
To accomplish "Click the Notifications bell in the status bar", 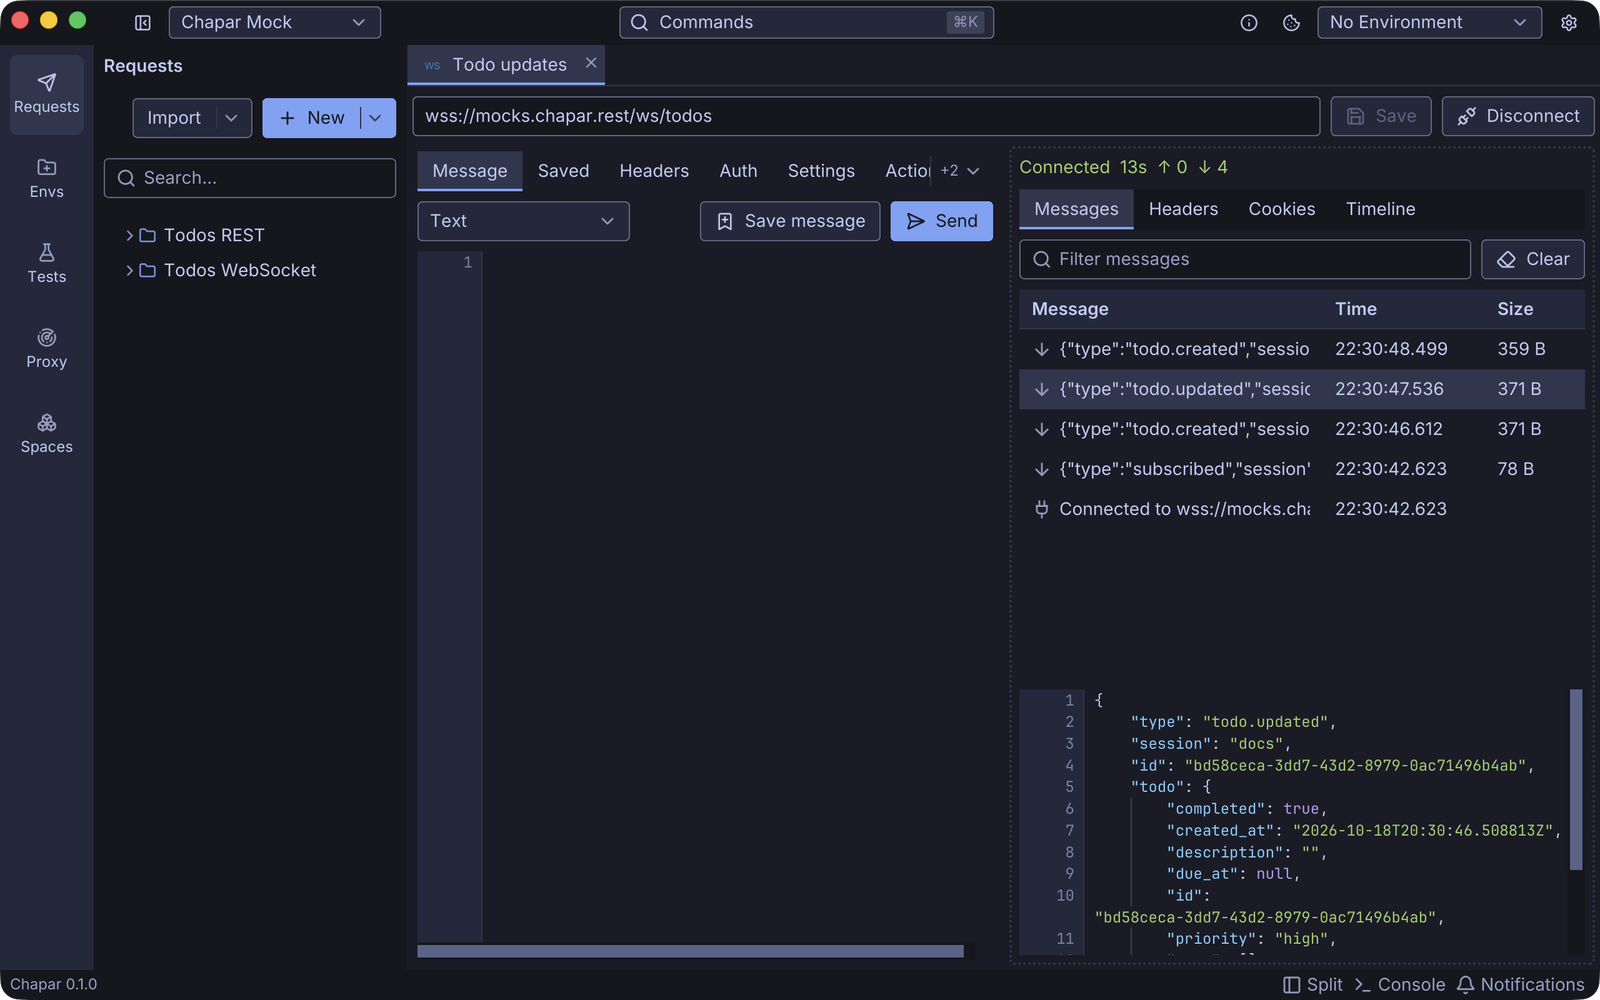I will coord(1521,985).
